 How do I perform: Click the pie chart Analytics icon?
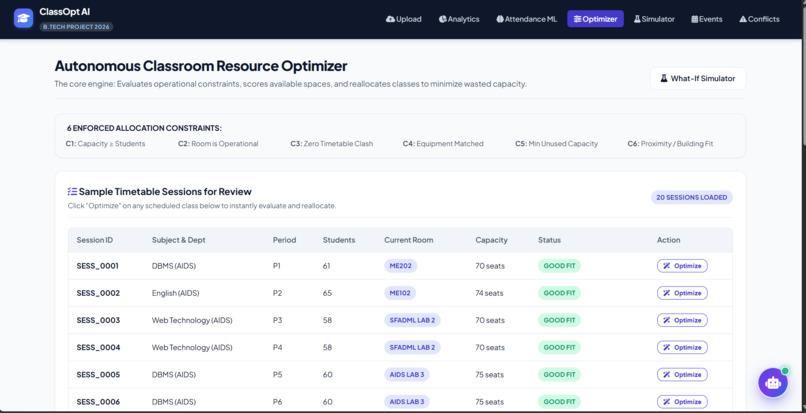[x=443, y=19]
